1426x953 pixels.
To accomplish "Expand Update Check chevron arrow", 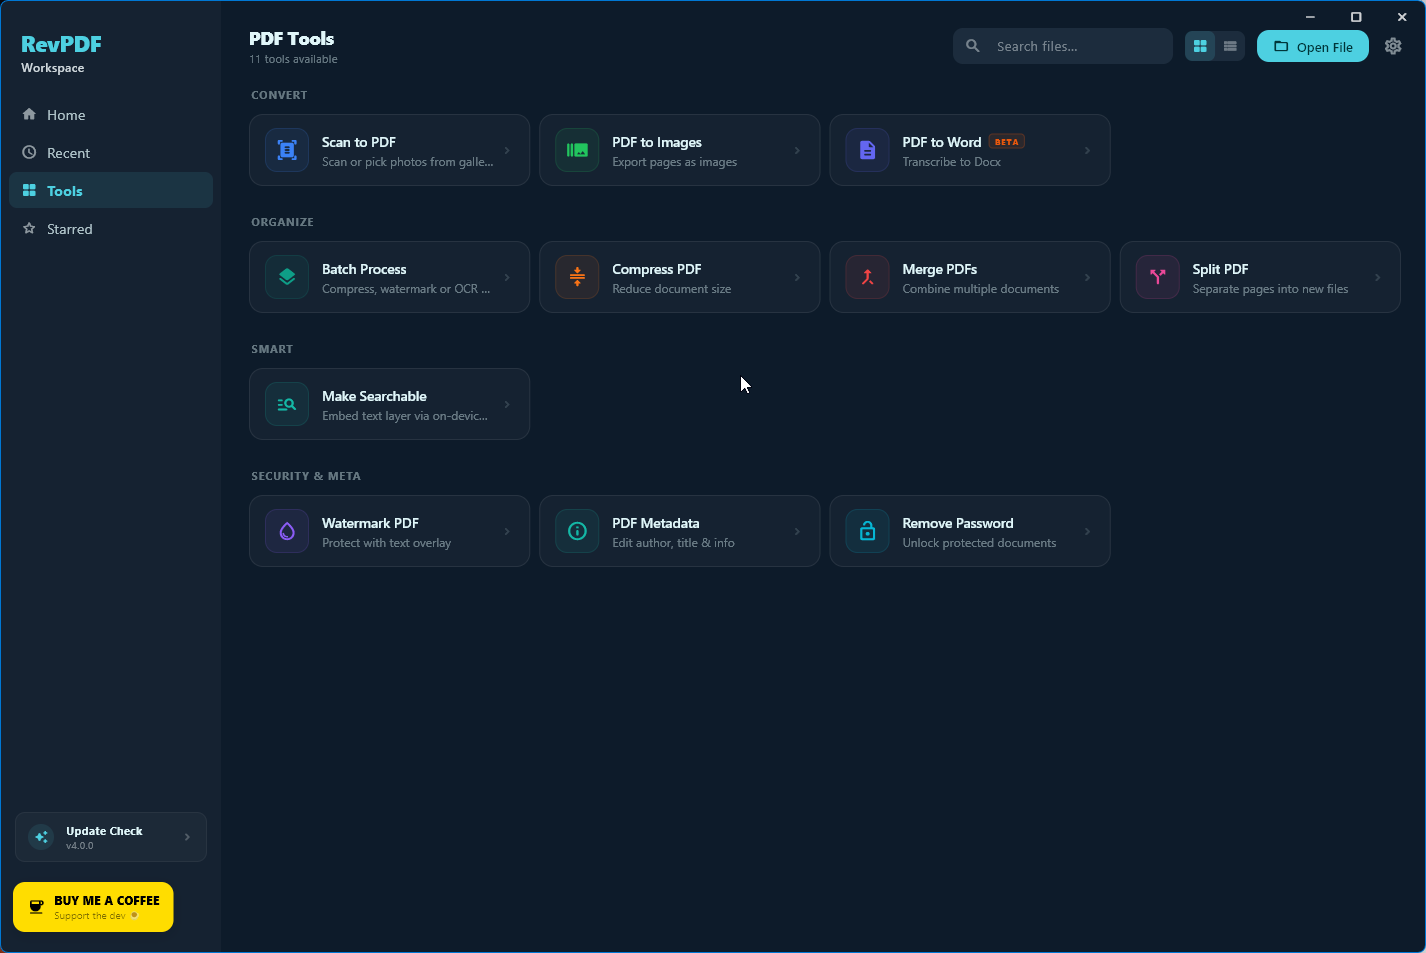I will pyautogui.click(x=187, y=837).
